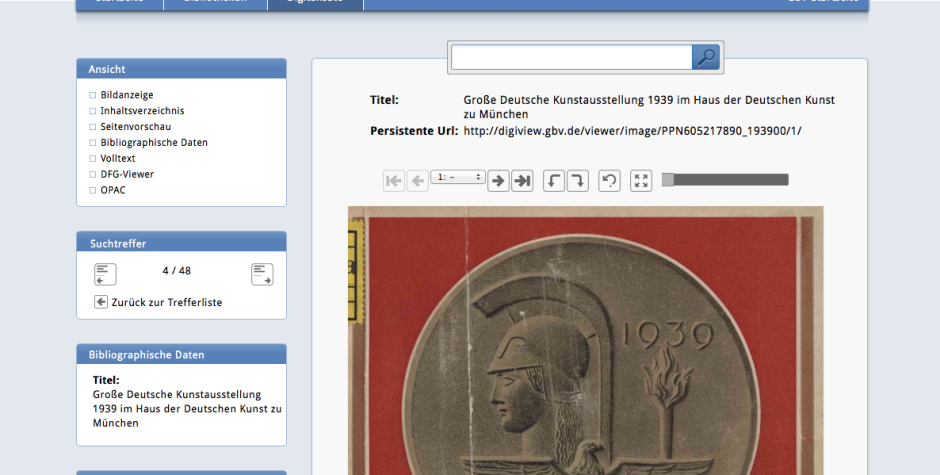Image resolution: width=940 pixels, height=475 pixels.
Task: Open Inhaltsverzeichnis view
Action: pos(142,110)
